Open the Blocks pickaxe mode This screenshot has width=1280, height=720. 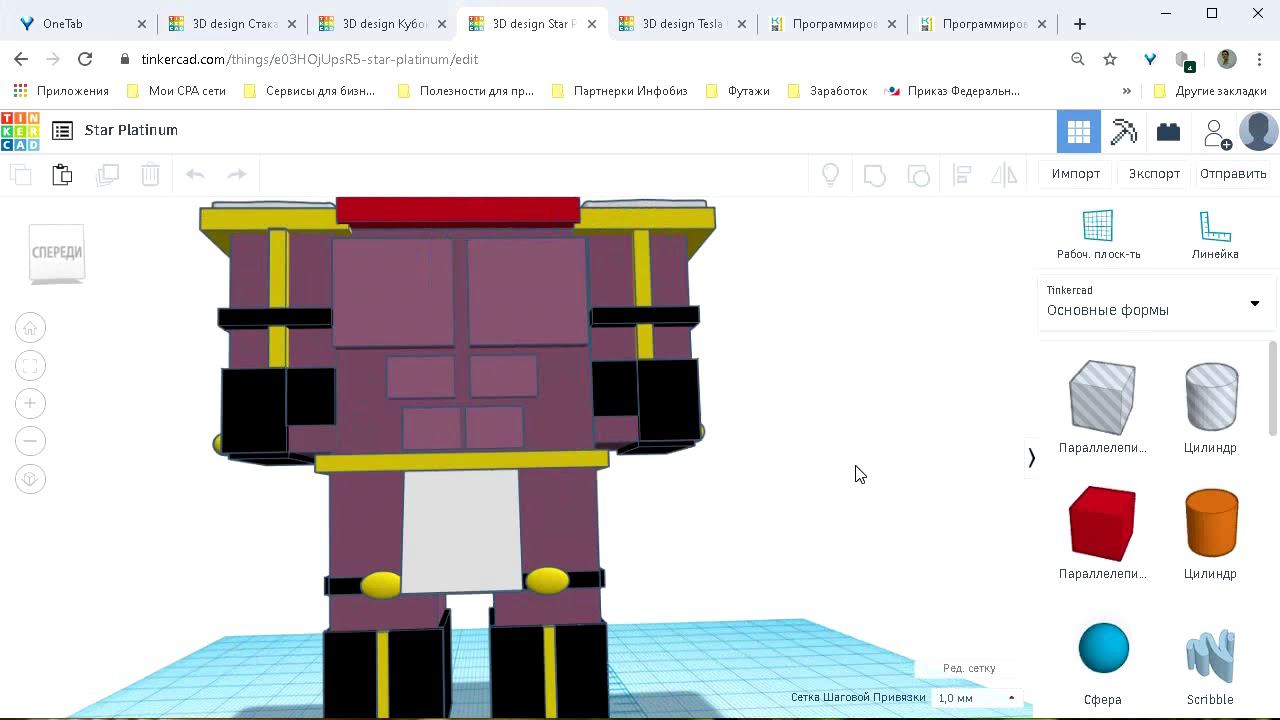tap(1124, 132)
